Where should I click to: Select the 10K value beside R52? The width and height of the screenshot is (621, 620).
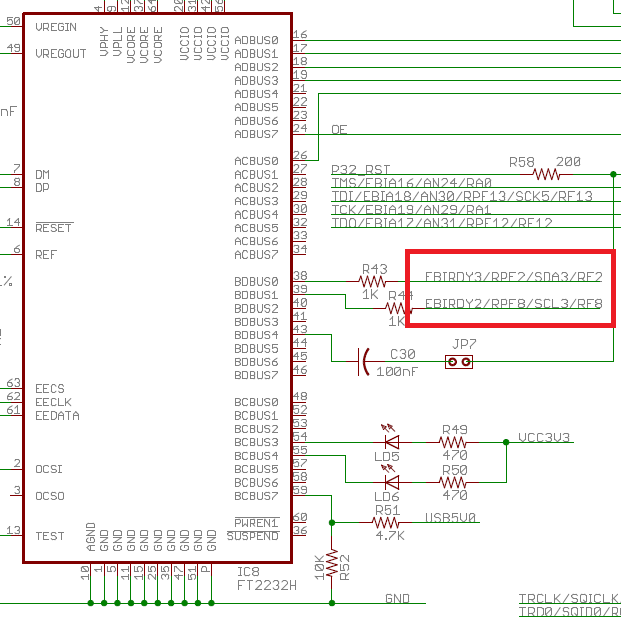point(320,567)
